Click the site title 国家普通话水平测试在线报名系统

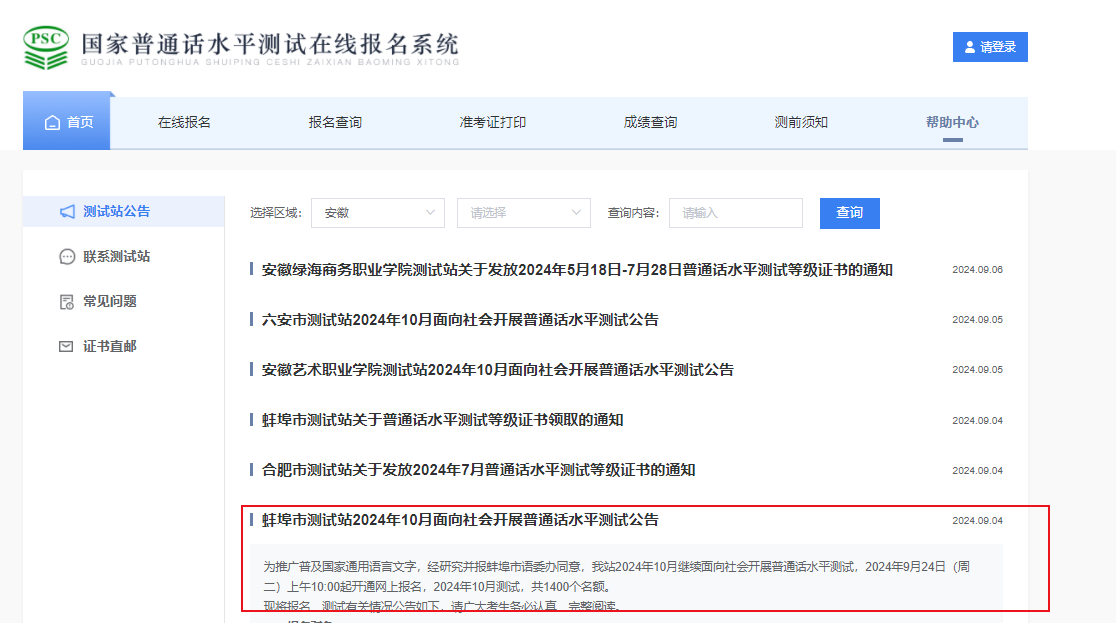coord(270,44)
